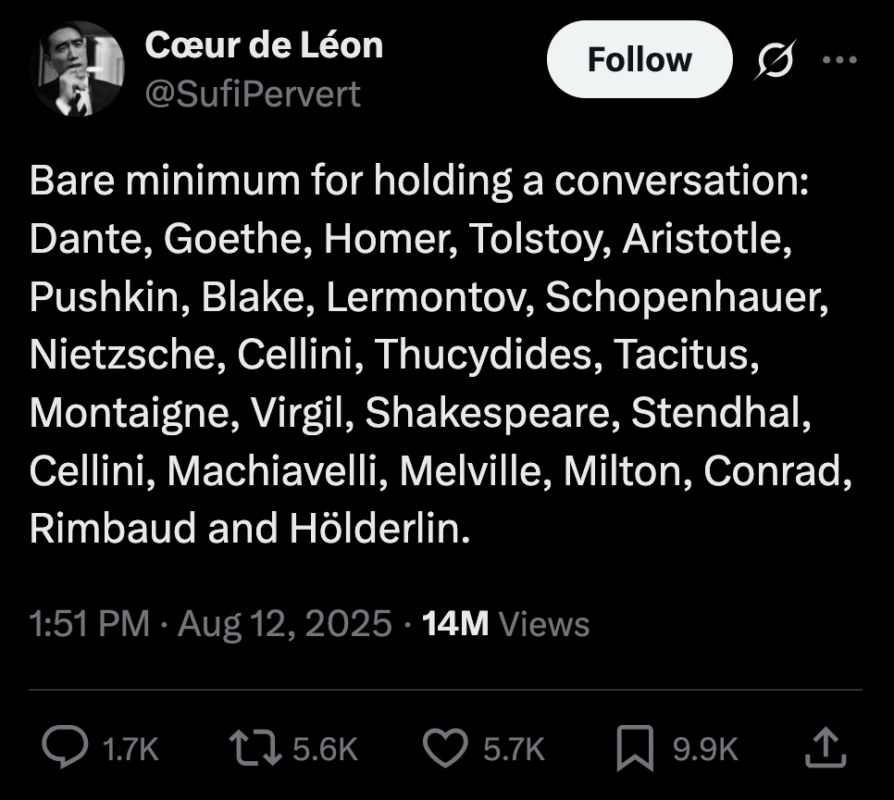Click the reply speech bubble icon

click(64, 748)
